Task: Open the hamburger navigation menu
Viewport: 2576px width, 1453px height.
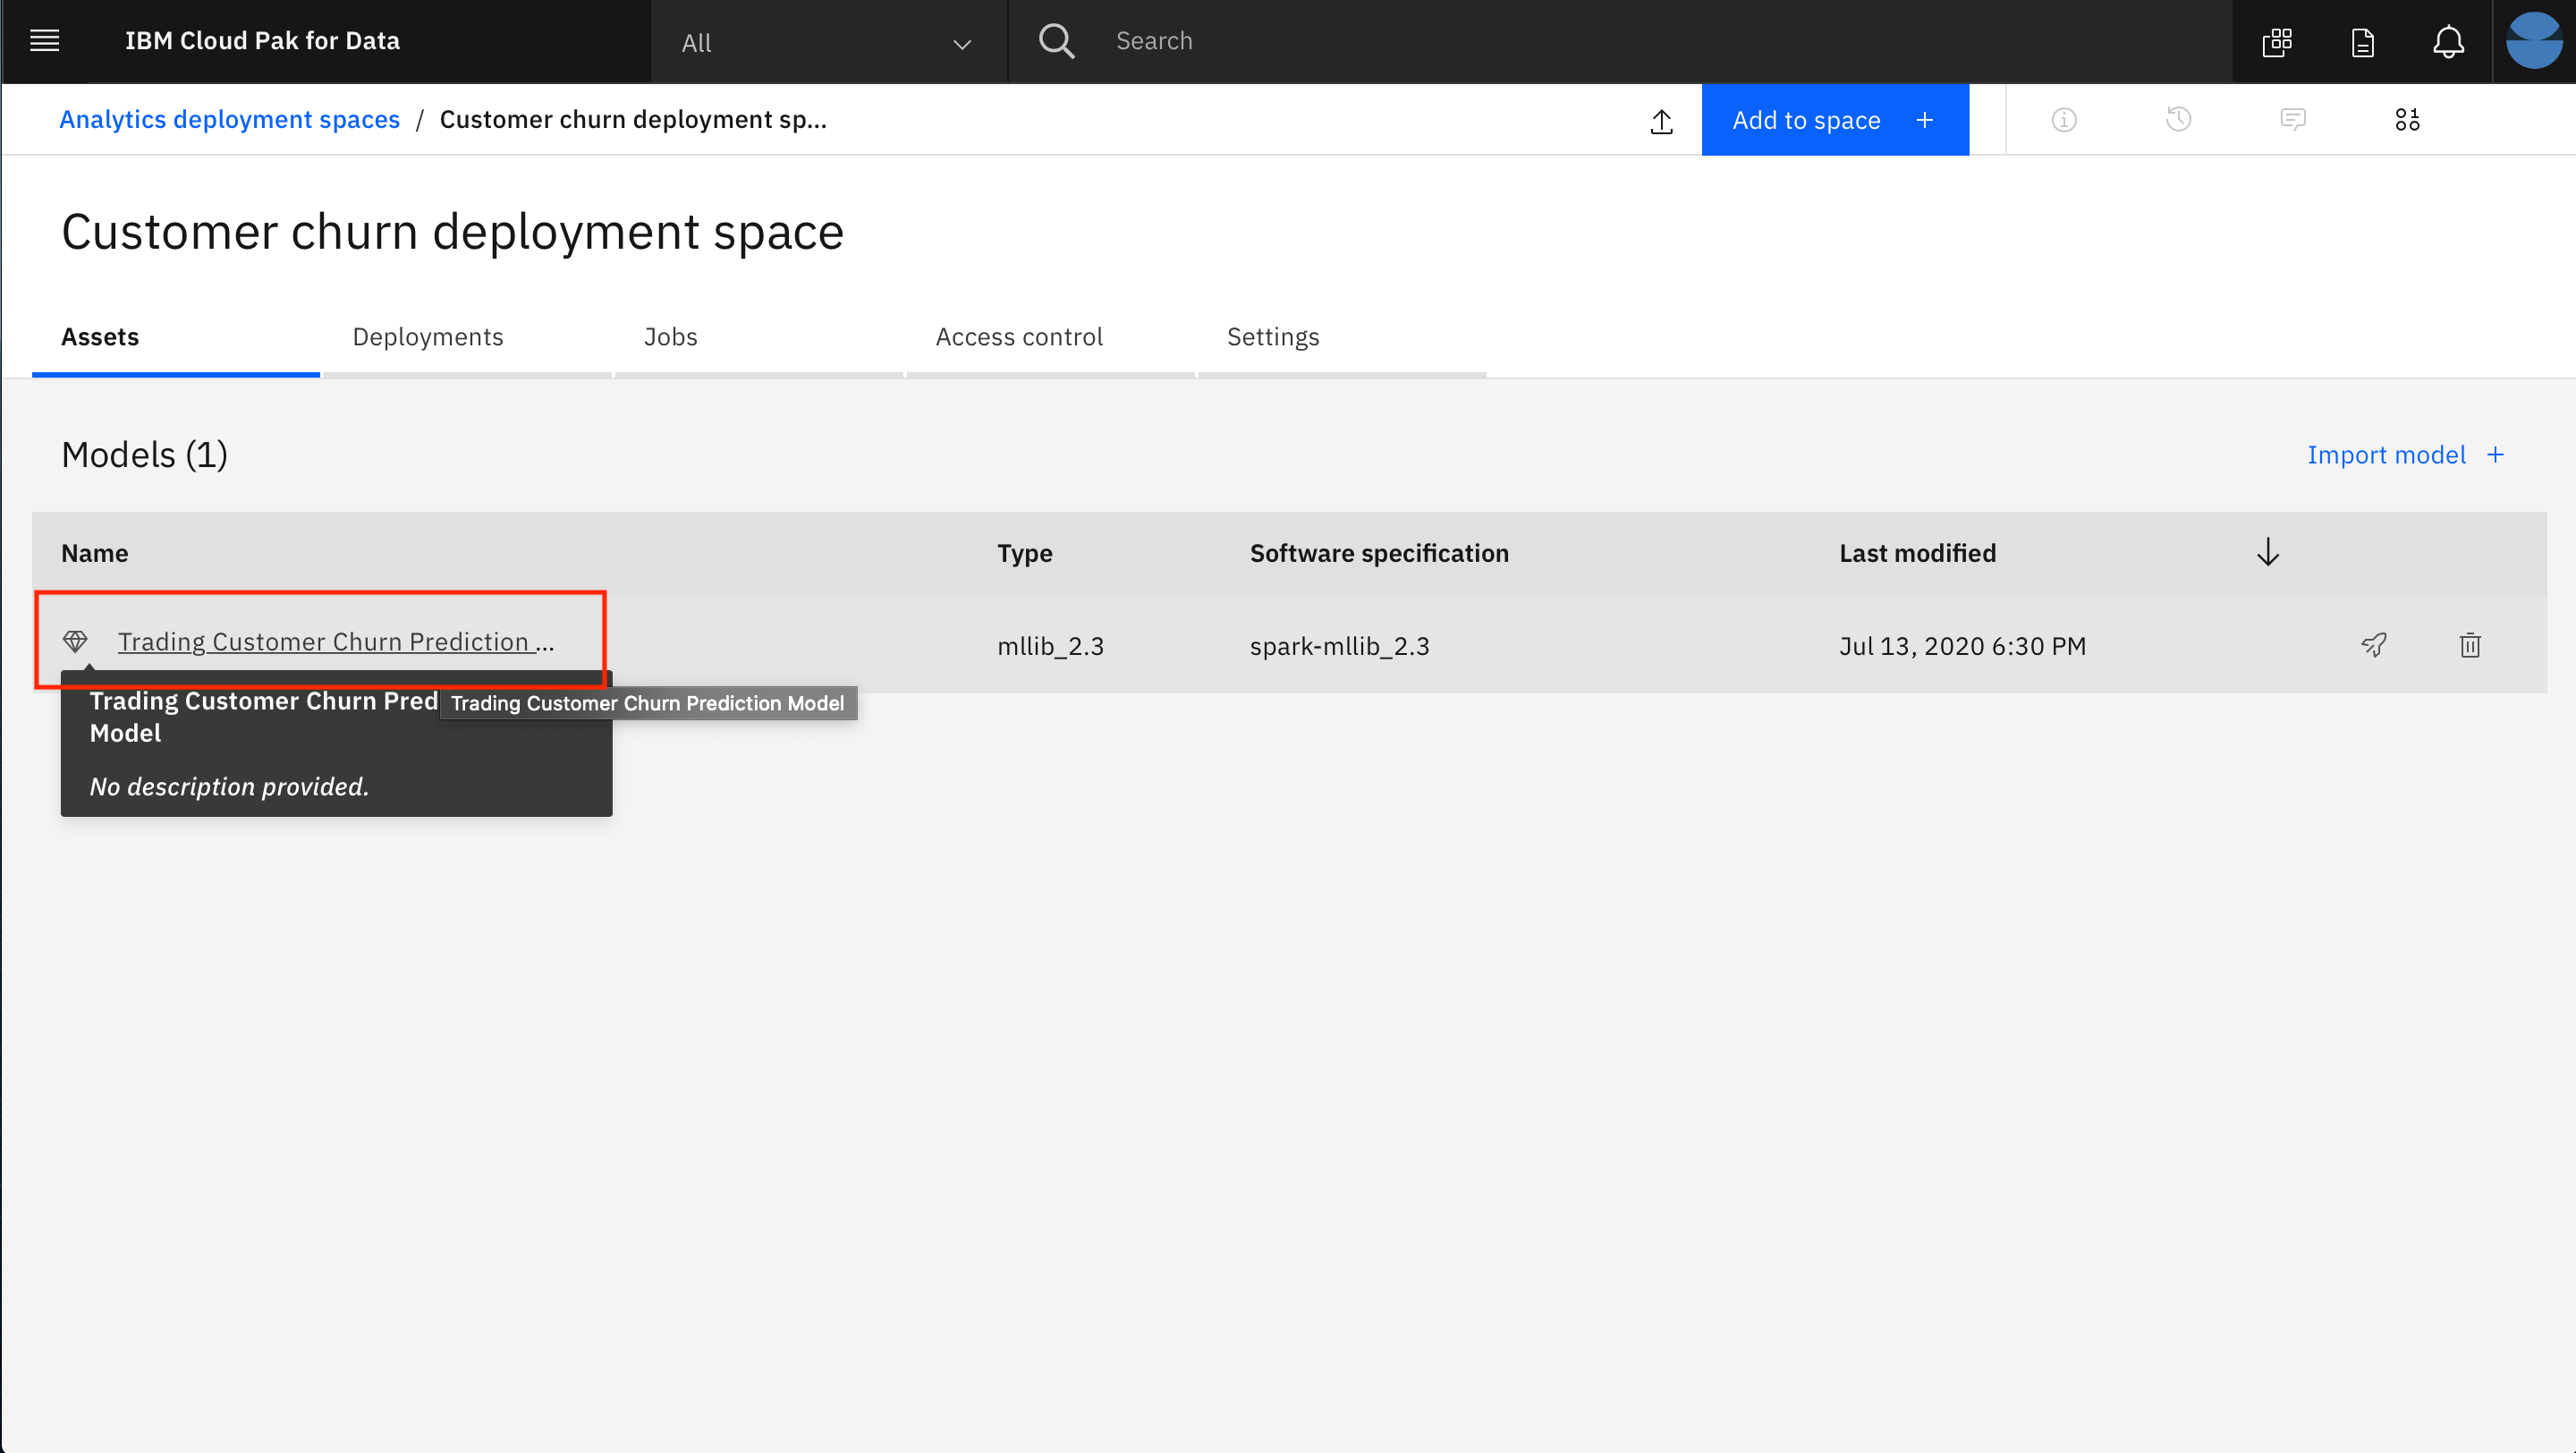Action: [44, 41]
